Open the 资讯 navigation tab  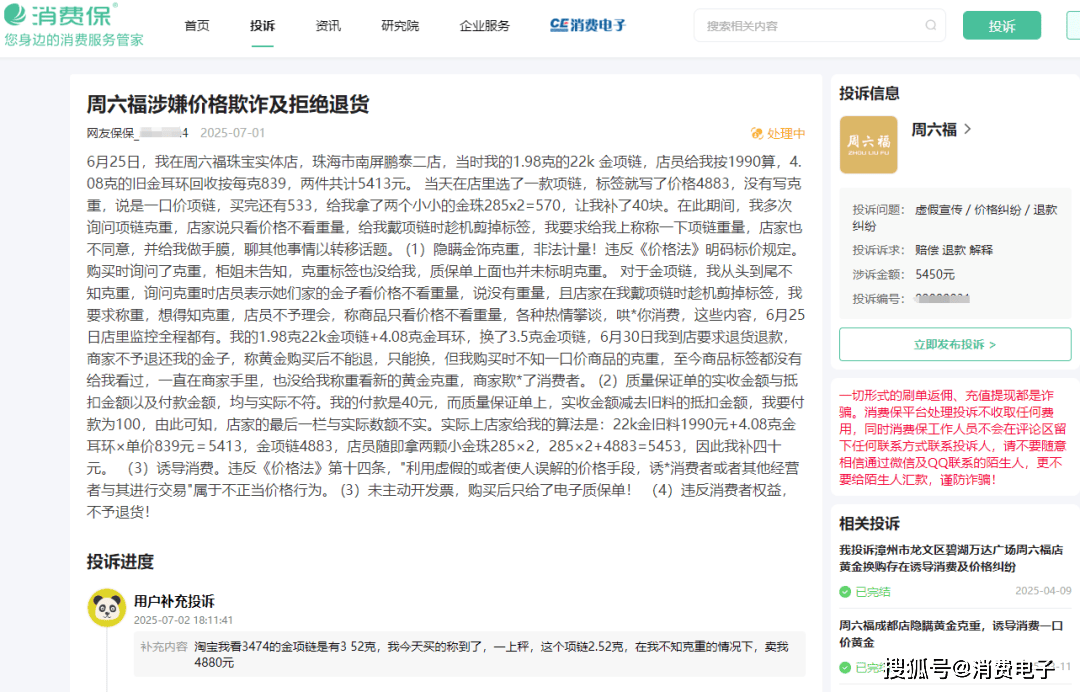pyautogui.click(x=328, y=25)
